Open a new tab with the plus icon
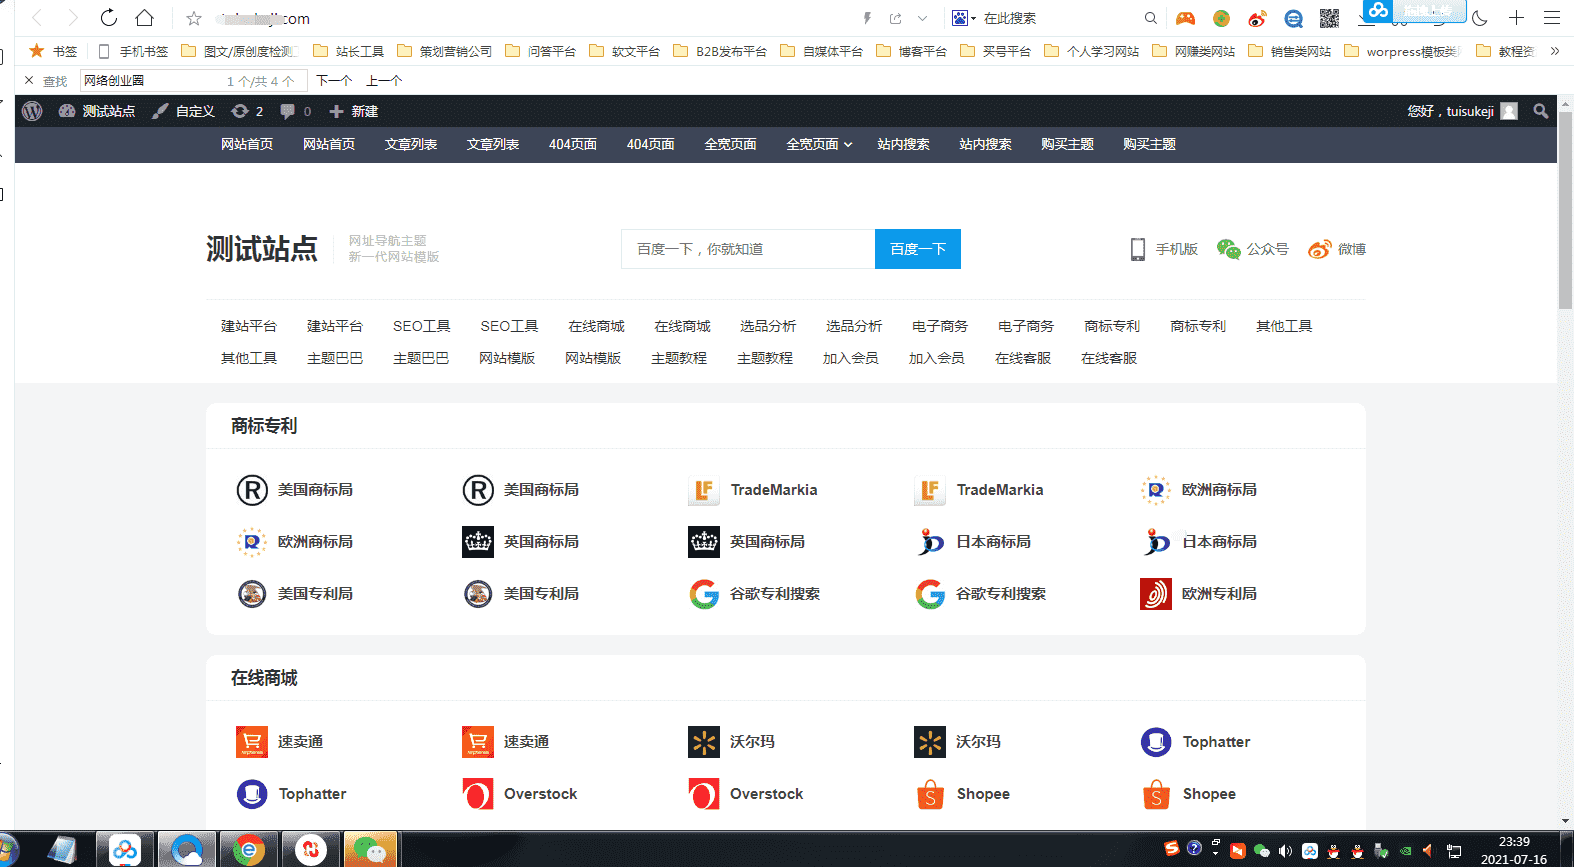 coord(1516,18)
